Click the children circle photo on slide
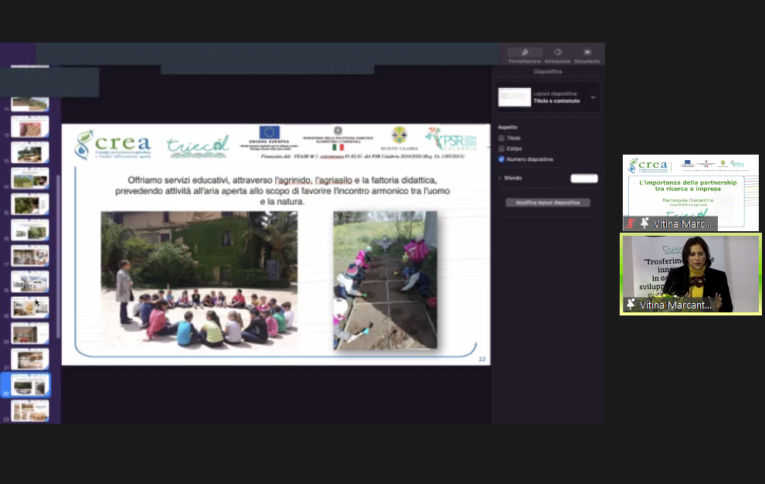765x484 pixels. point(198,280)
